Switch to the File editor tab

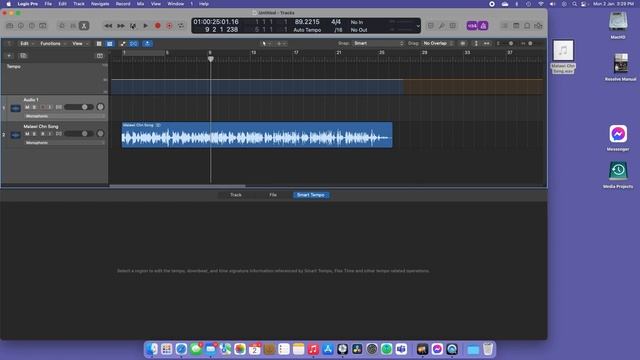(x=273, y=195)
